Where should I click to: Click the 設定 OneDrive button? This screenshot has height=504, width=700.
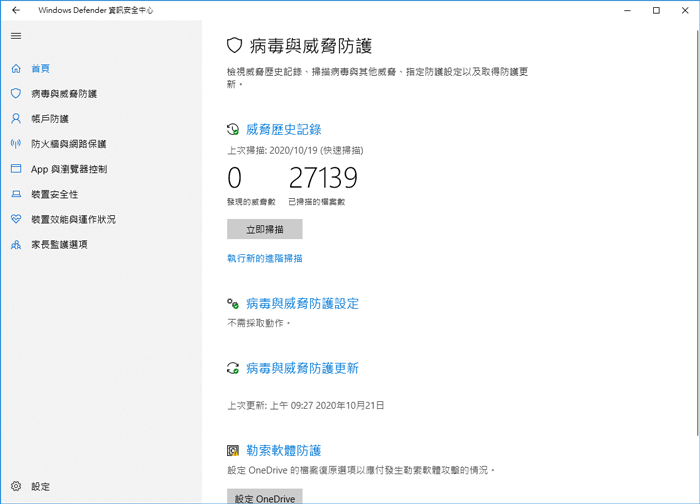265,496
